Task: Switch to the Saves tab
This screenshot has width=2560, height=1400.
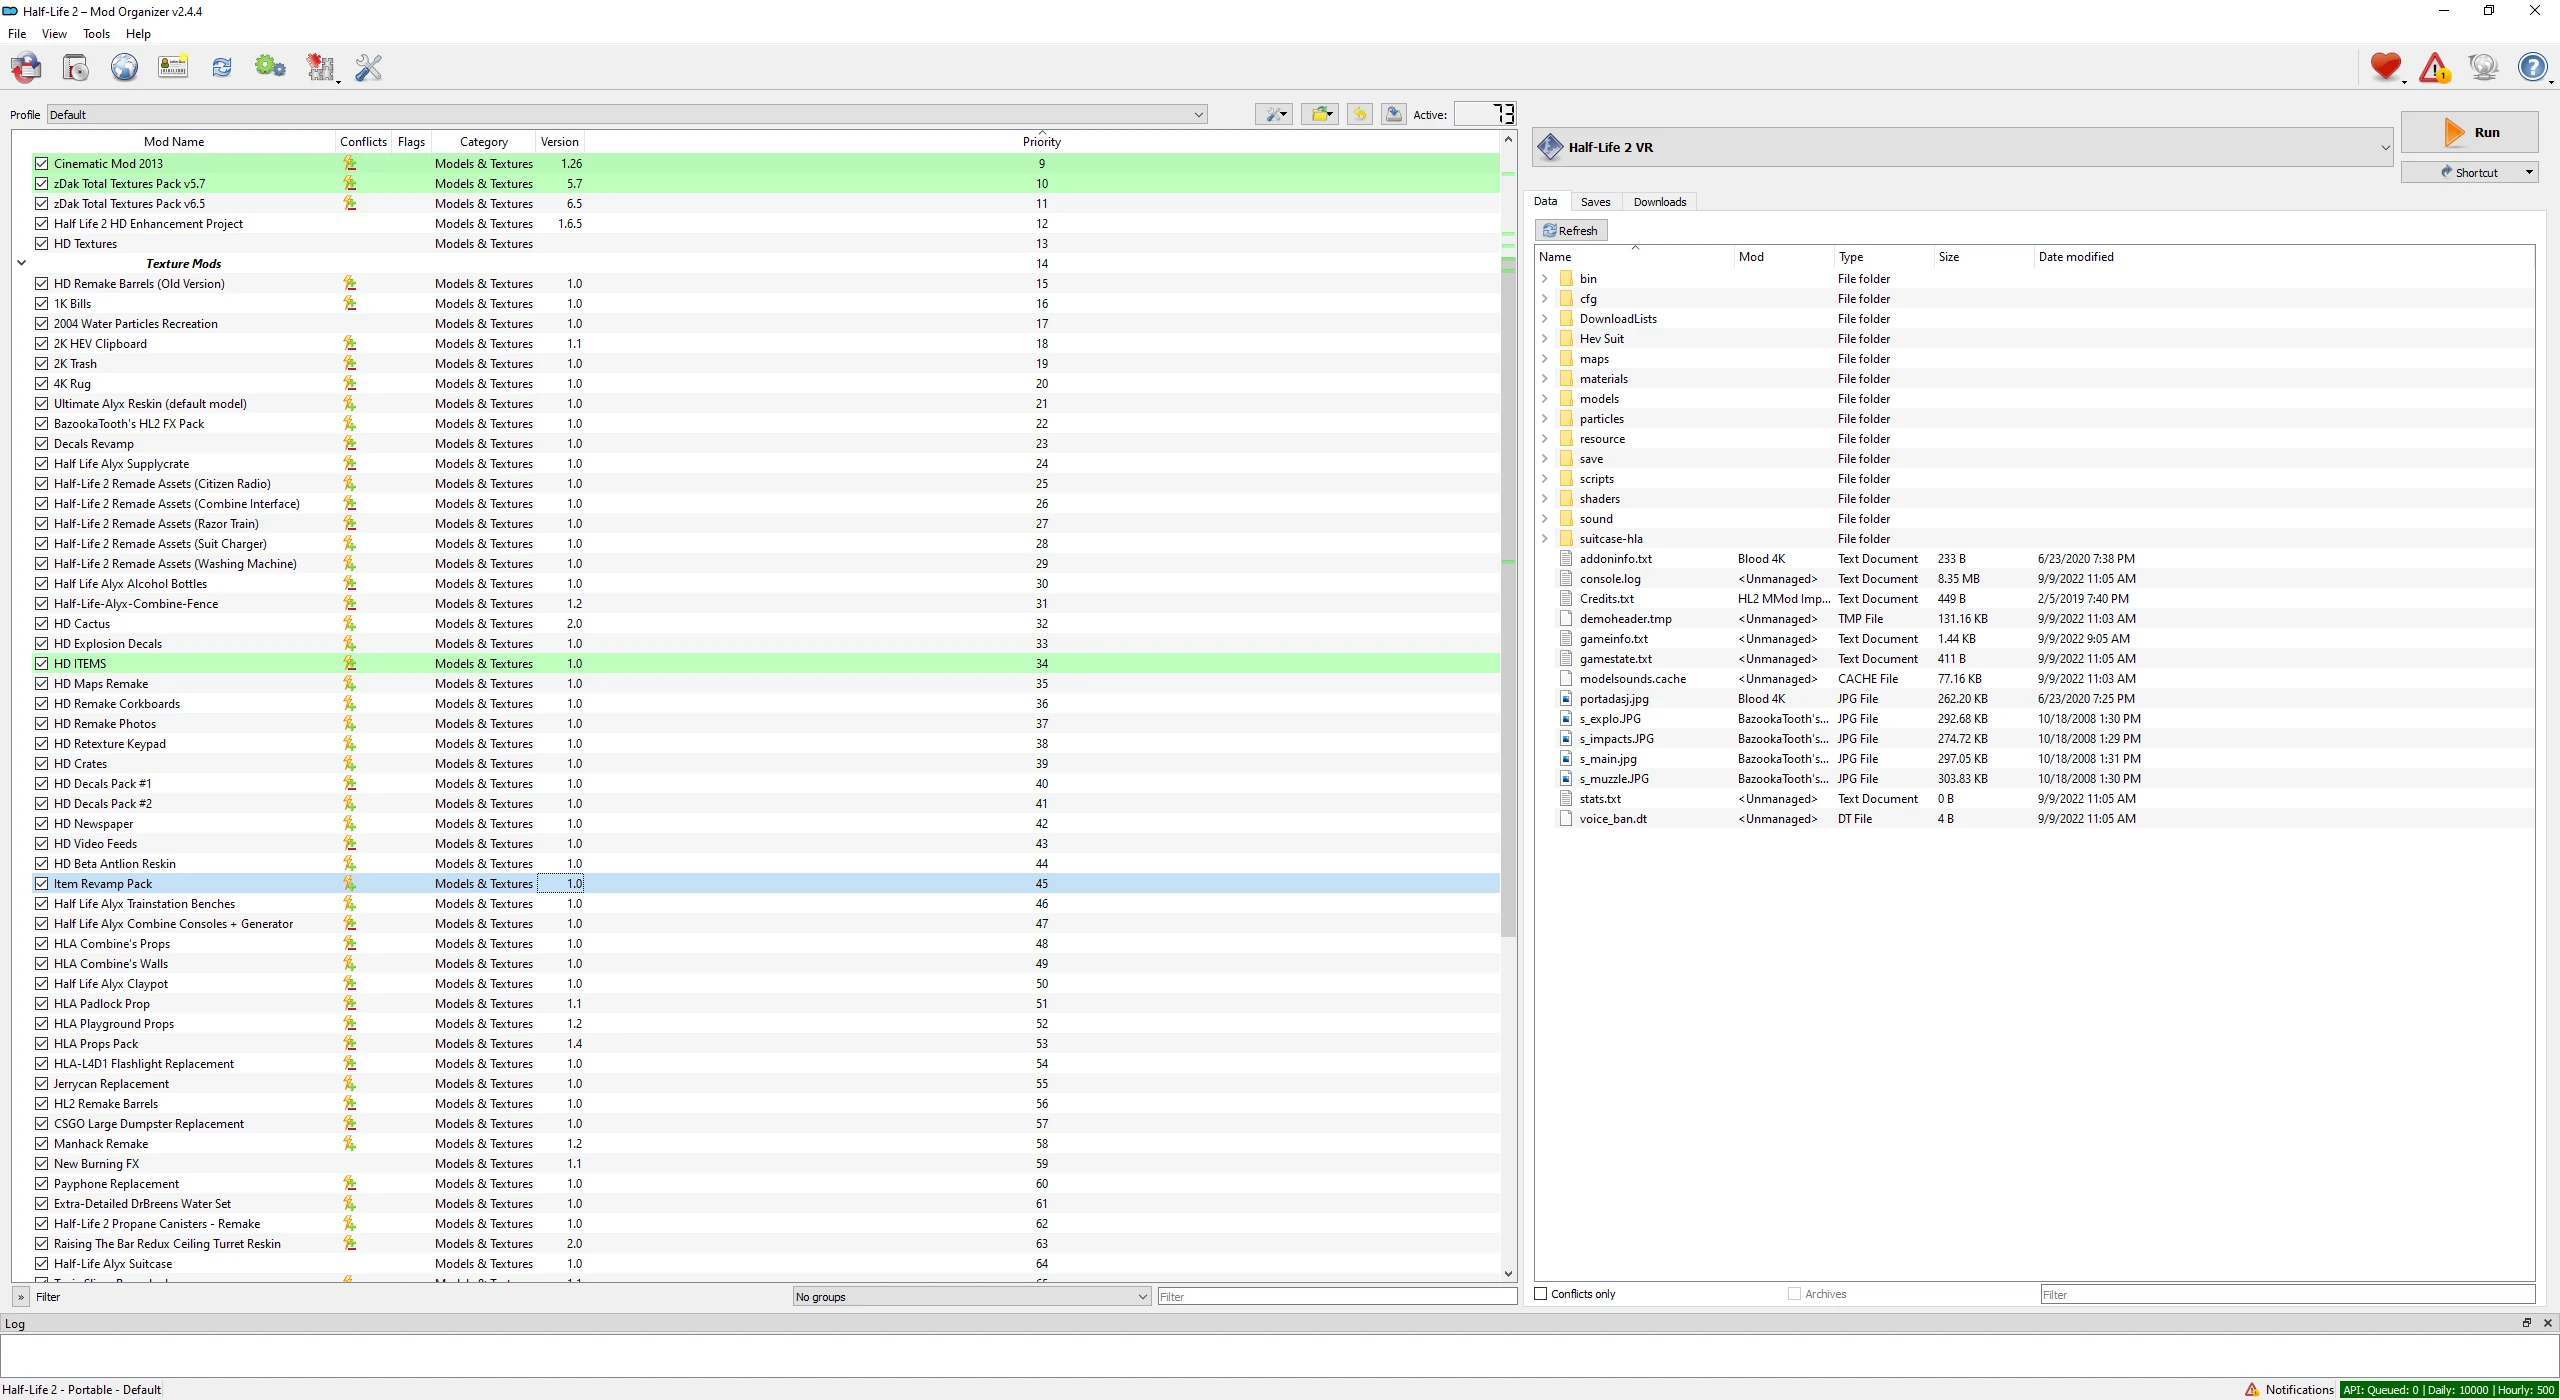Action: click(1595, 202)
